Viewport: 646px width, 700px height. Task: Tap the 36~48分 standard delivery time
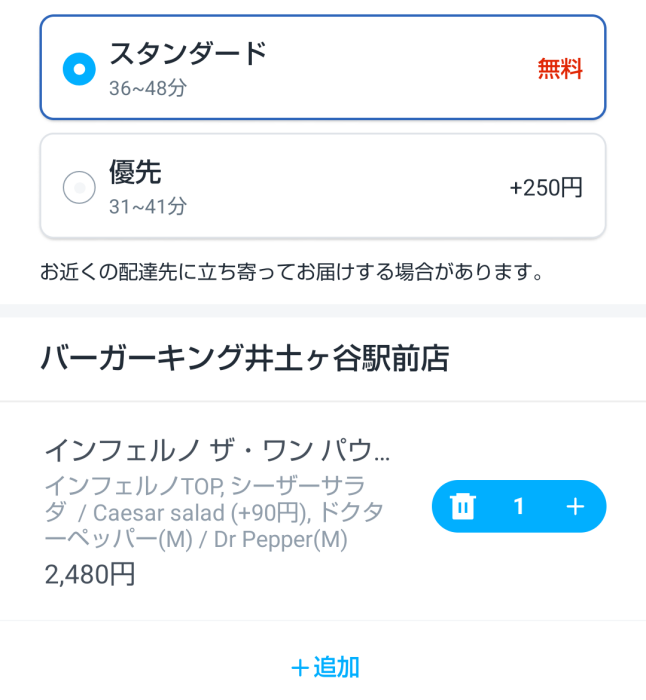(148, 88)
